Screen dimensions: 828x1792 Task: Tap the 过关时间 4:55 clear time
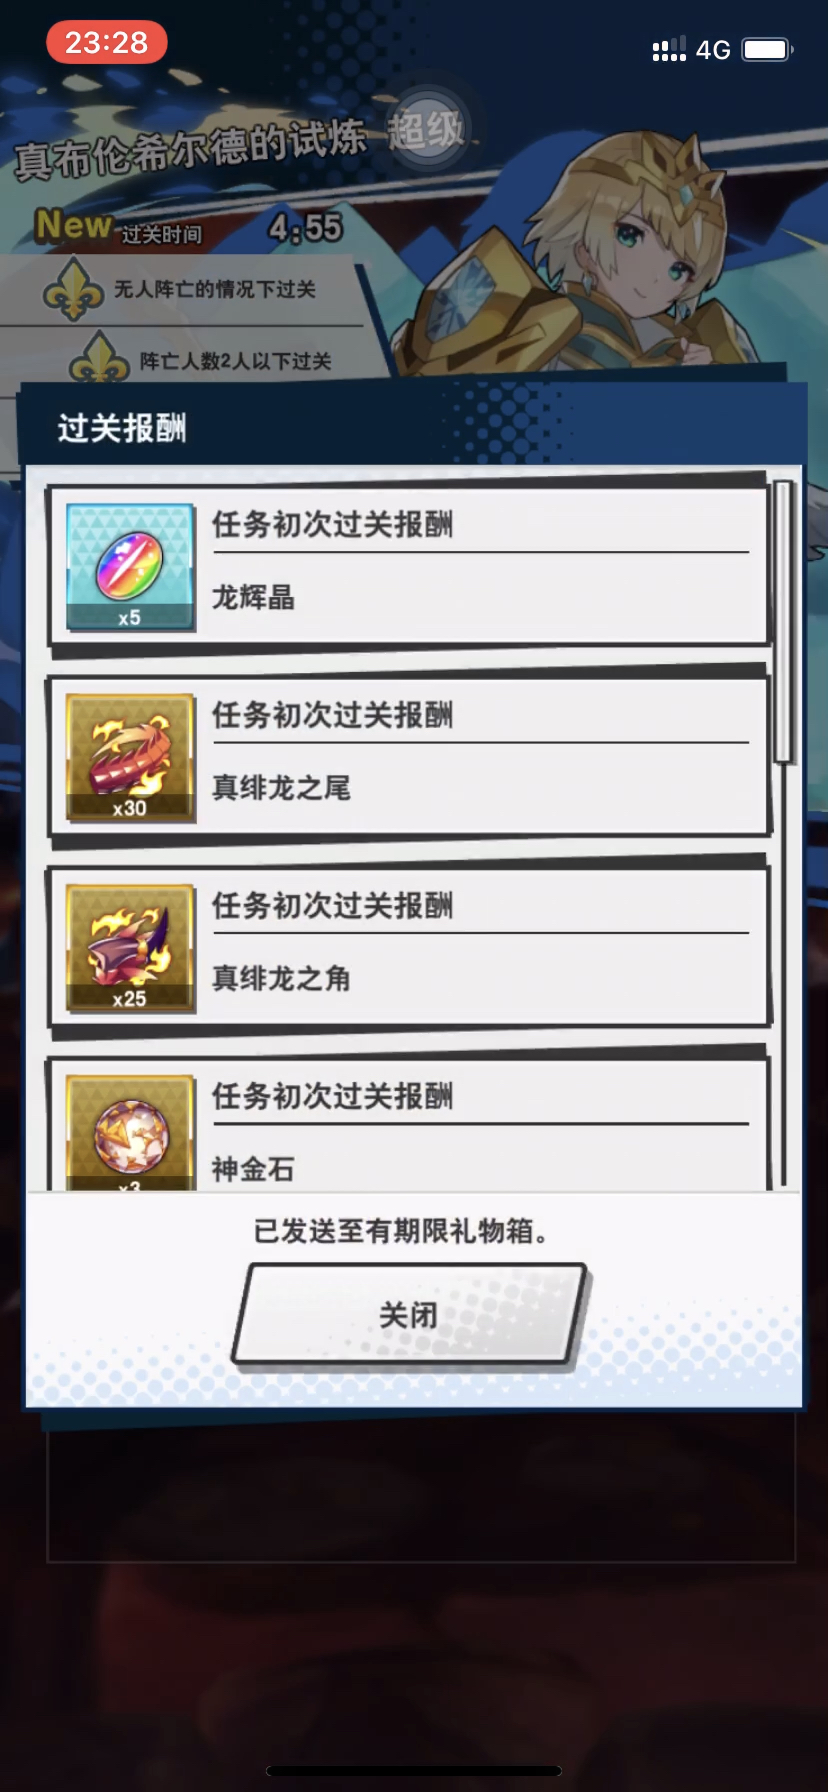point(232,230)
